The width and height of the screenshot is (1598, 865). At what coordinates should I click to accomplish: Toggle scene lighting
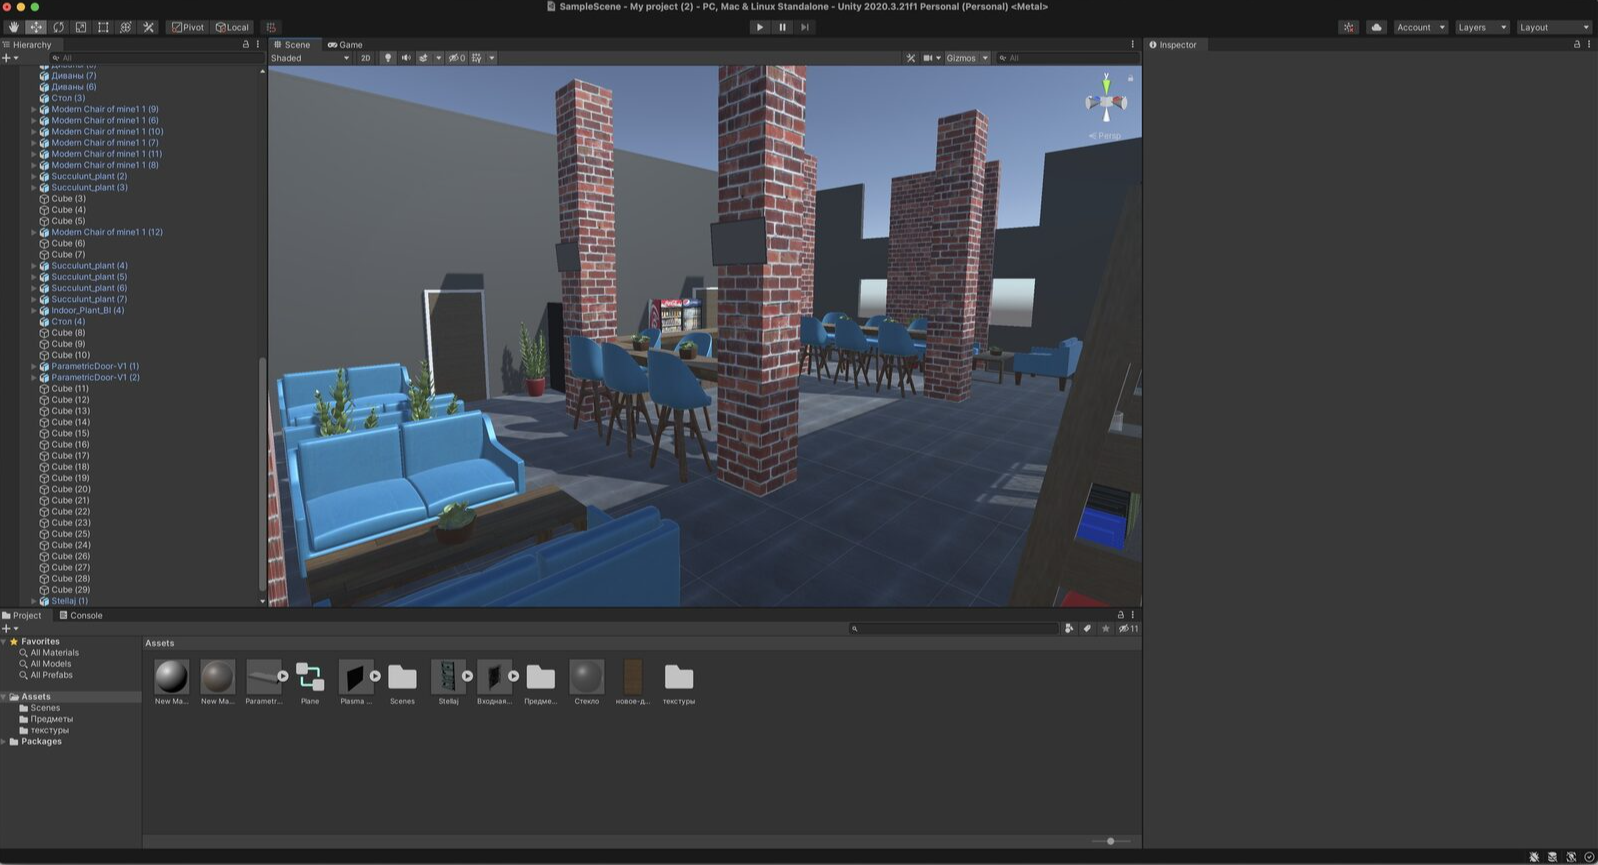coord(388,58)
